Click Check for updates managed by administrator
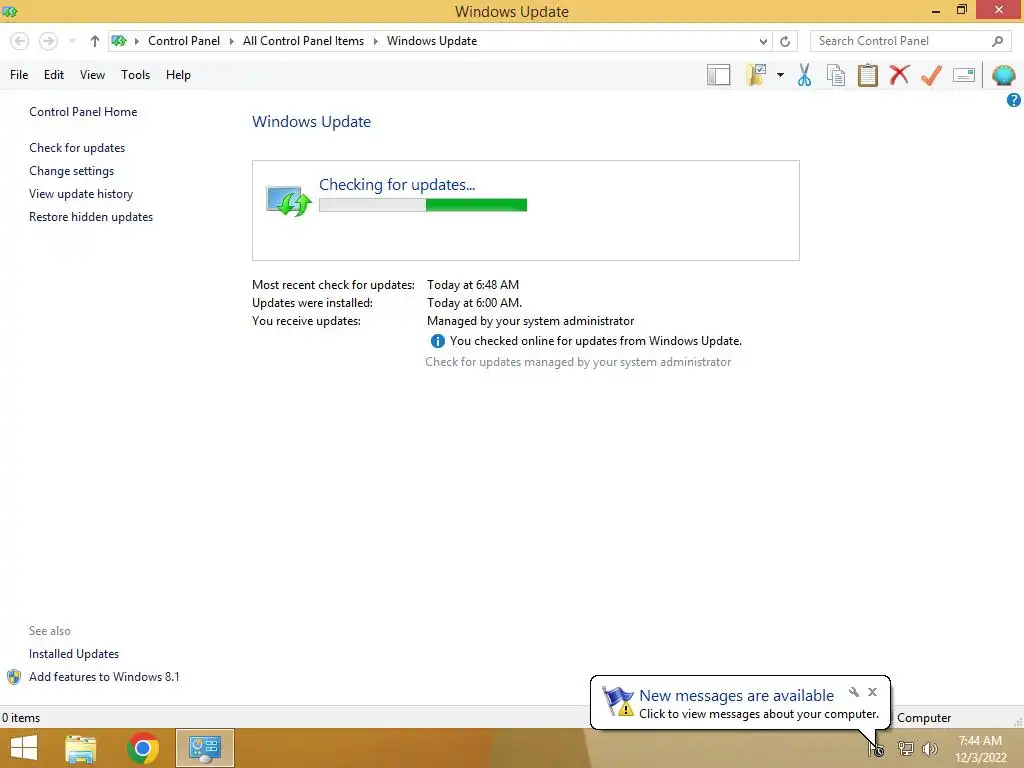1024x768 pixels. pyautogui.click(x=578, y=362)
